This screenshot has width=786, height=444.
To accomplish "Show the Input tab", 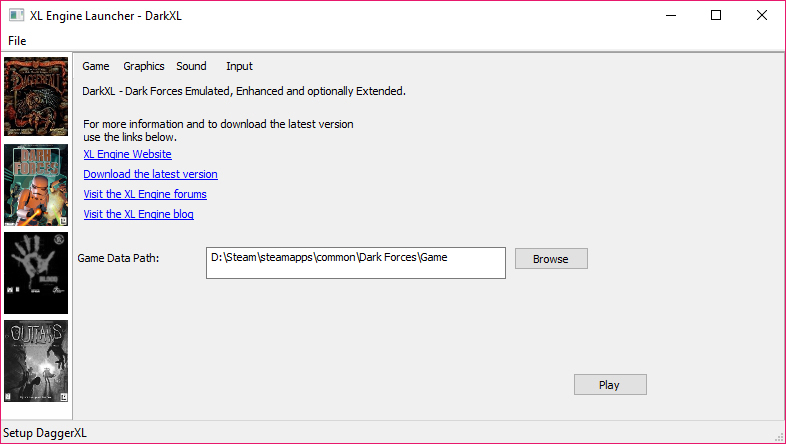I will (239, 66).
